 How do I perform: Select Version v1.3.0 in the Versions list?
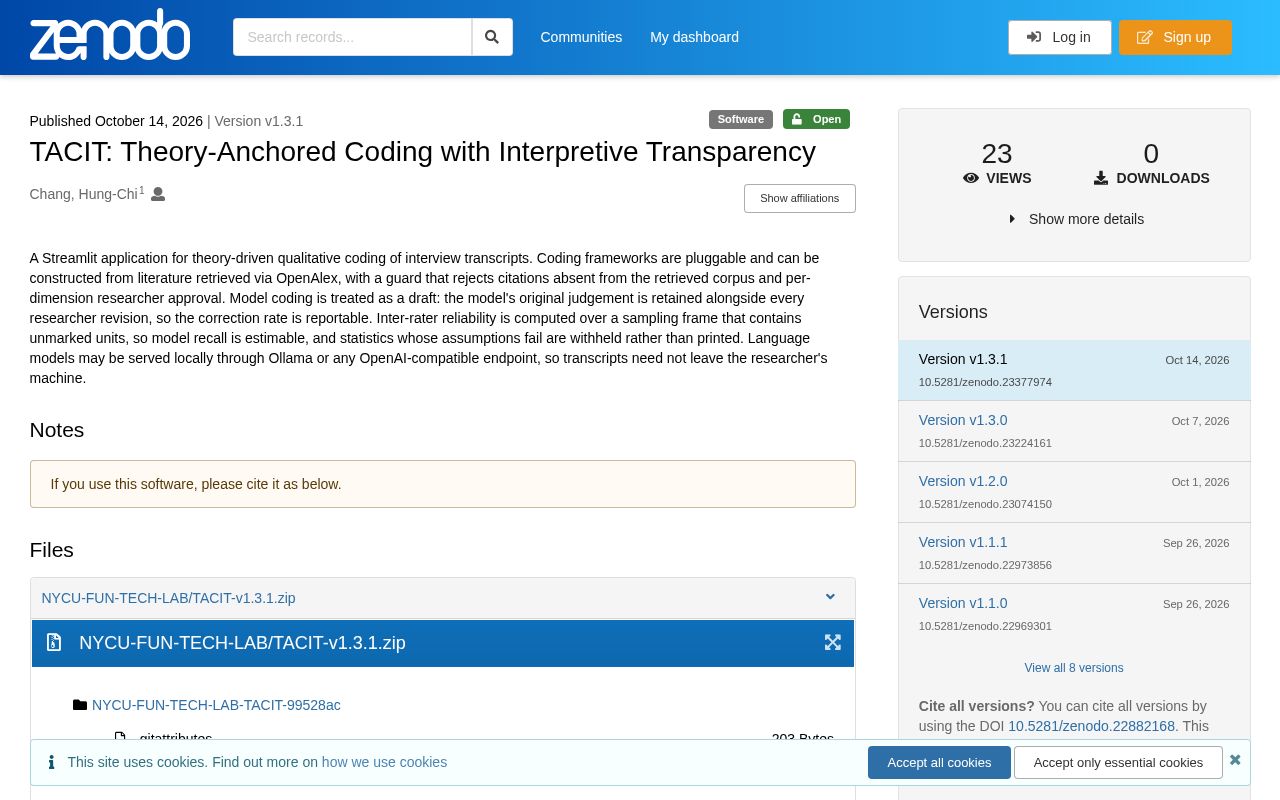[963, 420]
